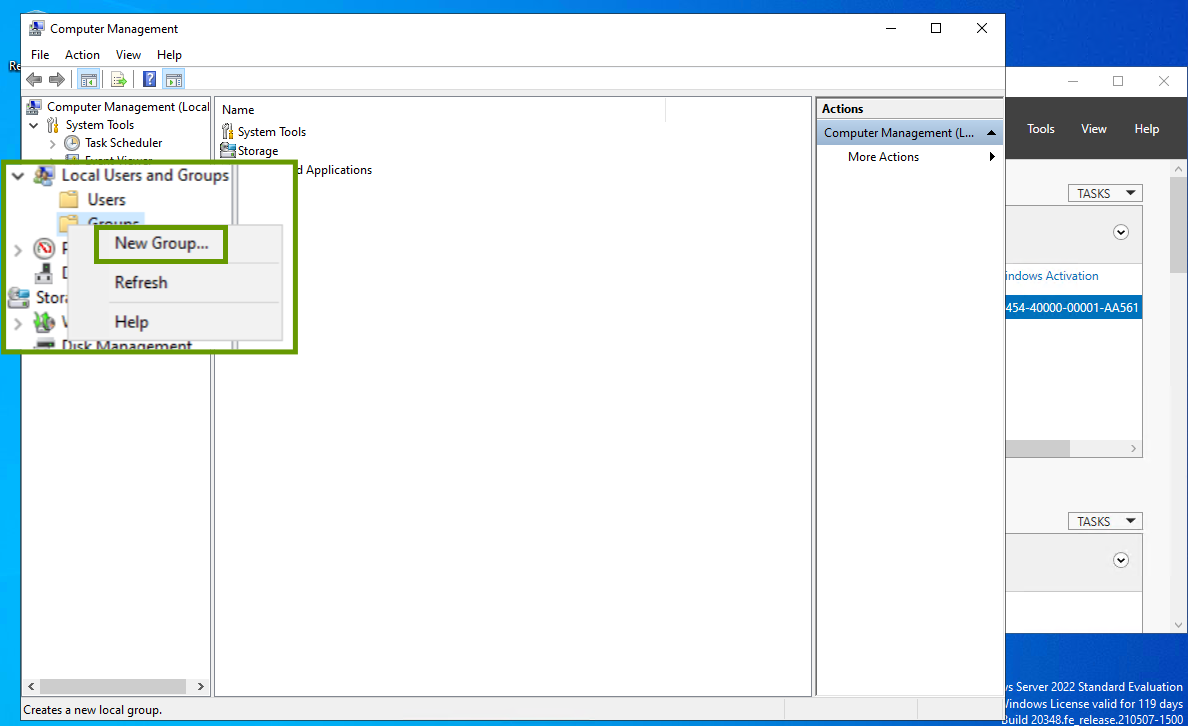The width and height of the screenshot is (1188, 726).
Task: Toggle Show/Hide Action Pane toolbar icon
Action: click(x=173, y=80)
